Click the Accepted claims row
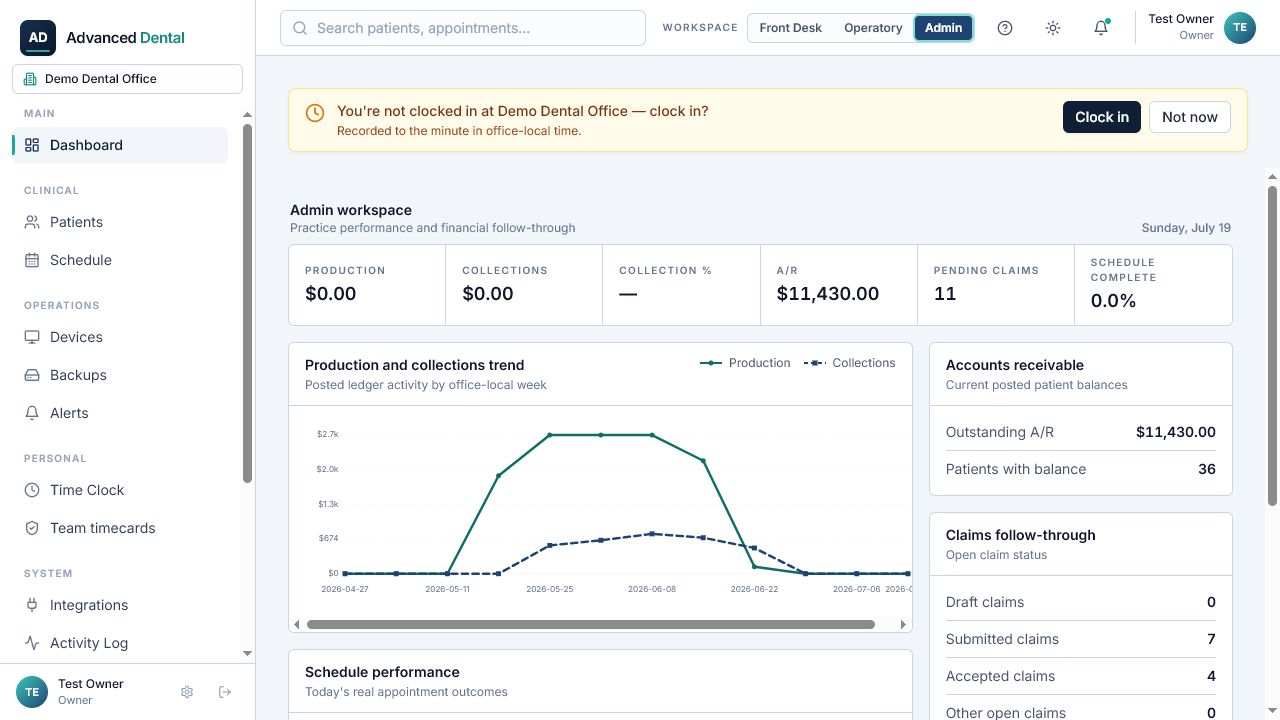This screenshot has width=1280, height=720. point(1081,676)
